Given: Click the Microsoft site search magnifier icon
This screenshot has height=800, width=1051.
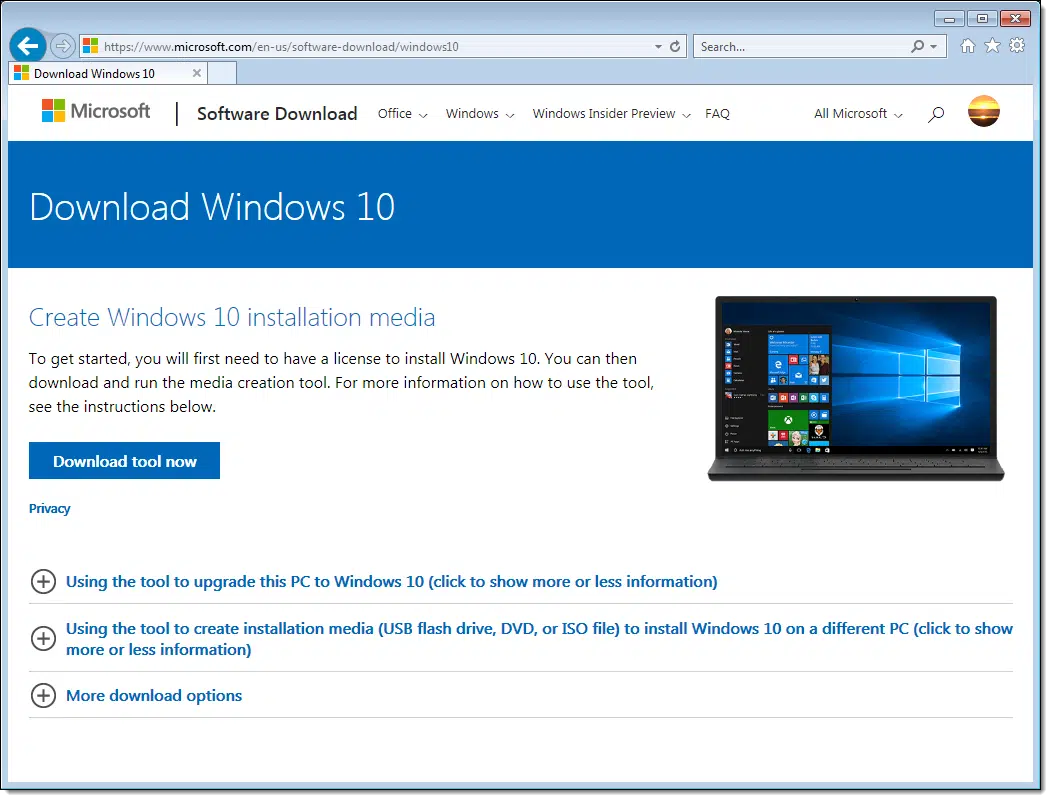Looking at the screenshot, I should [936, 114].
